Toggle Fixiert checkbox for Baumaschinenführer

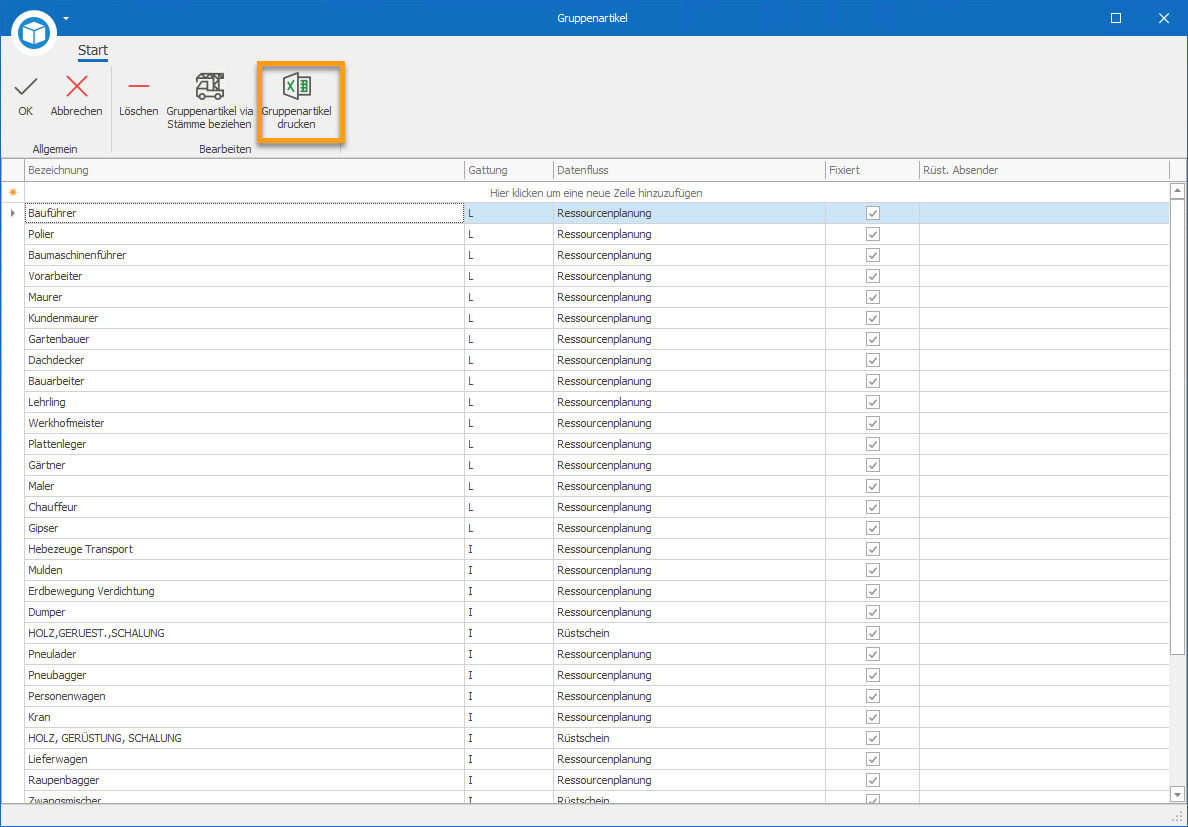click(873, 255)
